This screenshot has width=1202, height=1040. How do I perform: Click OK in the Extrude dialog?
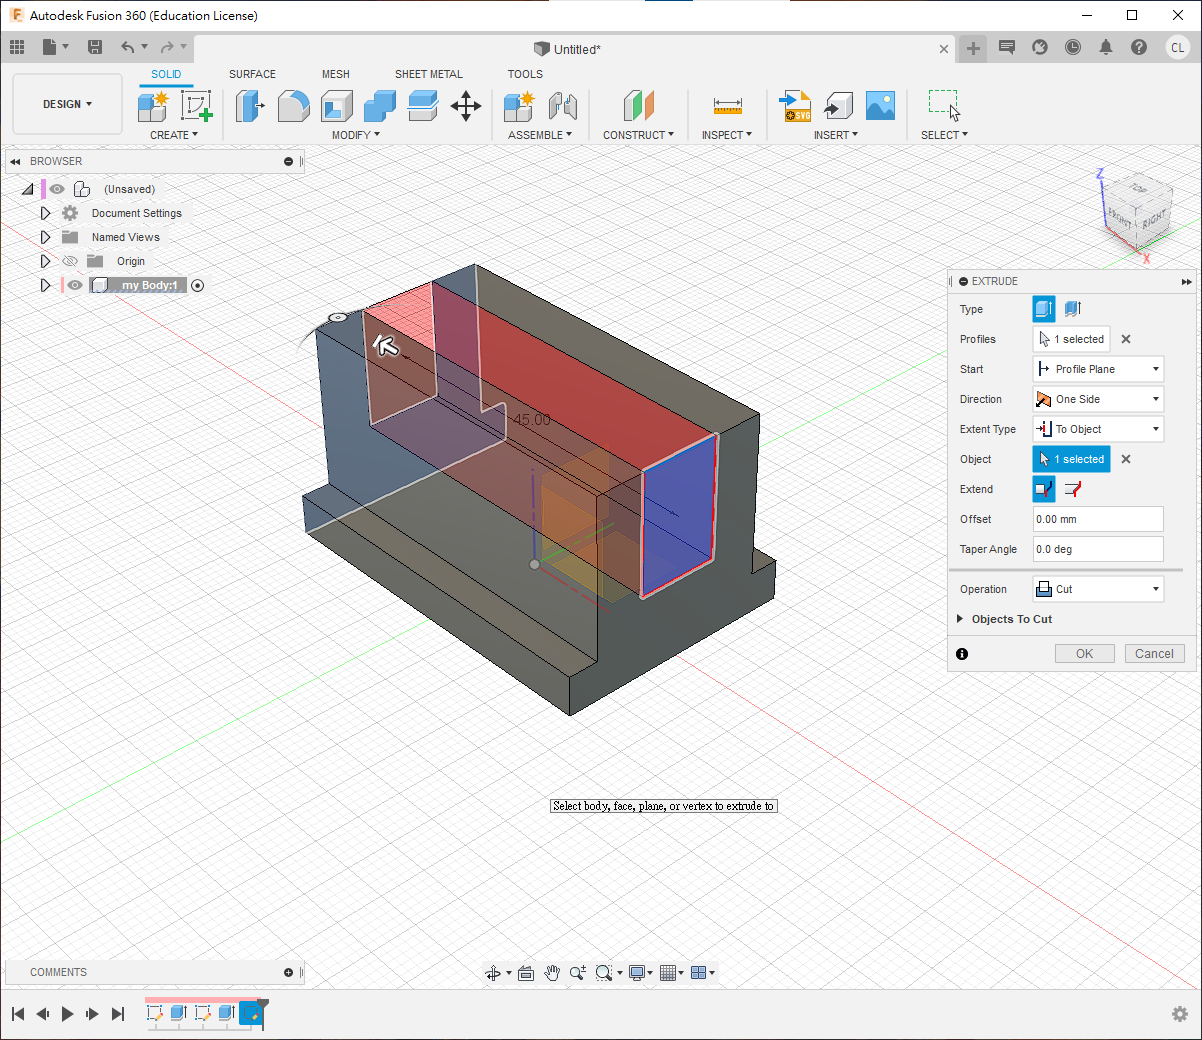click(1084, 653)
